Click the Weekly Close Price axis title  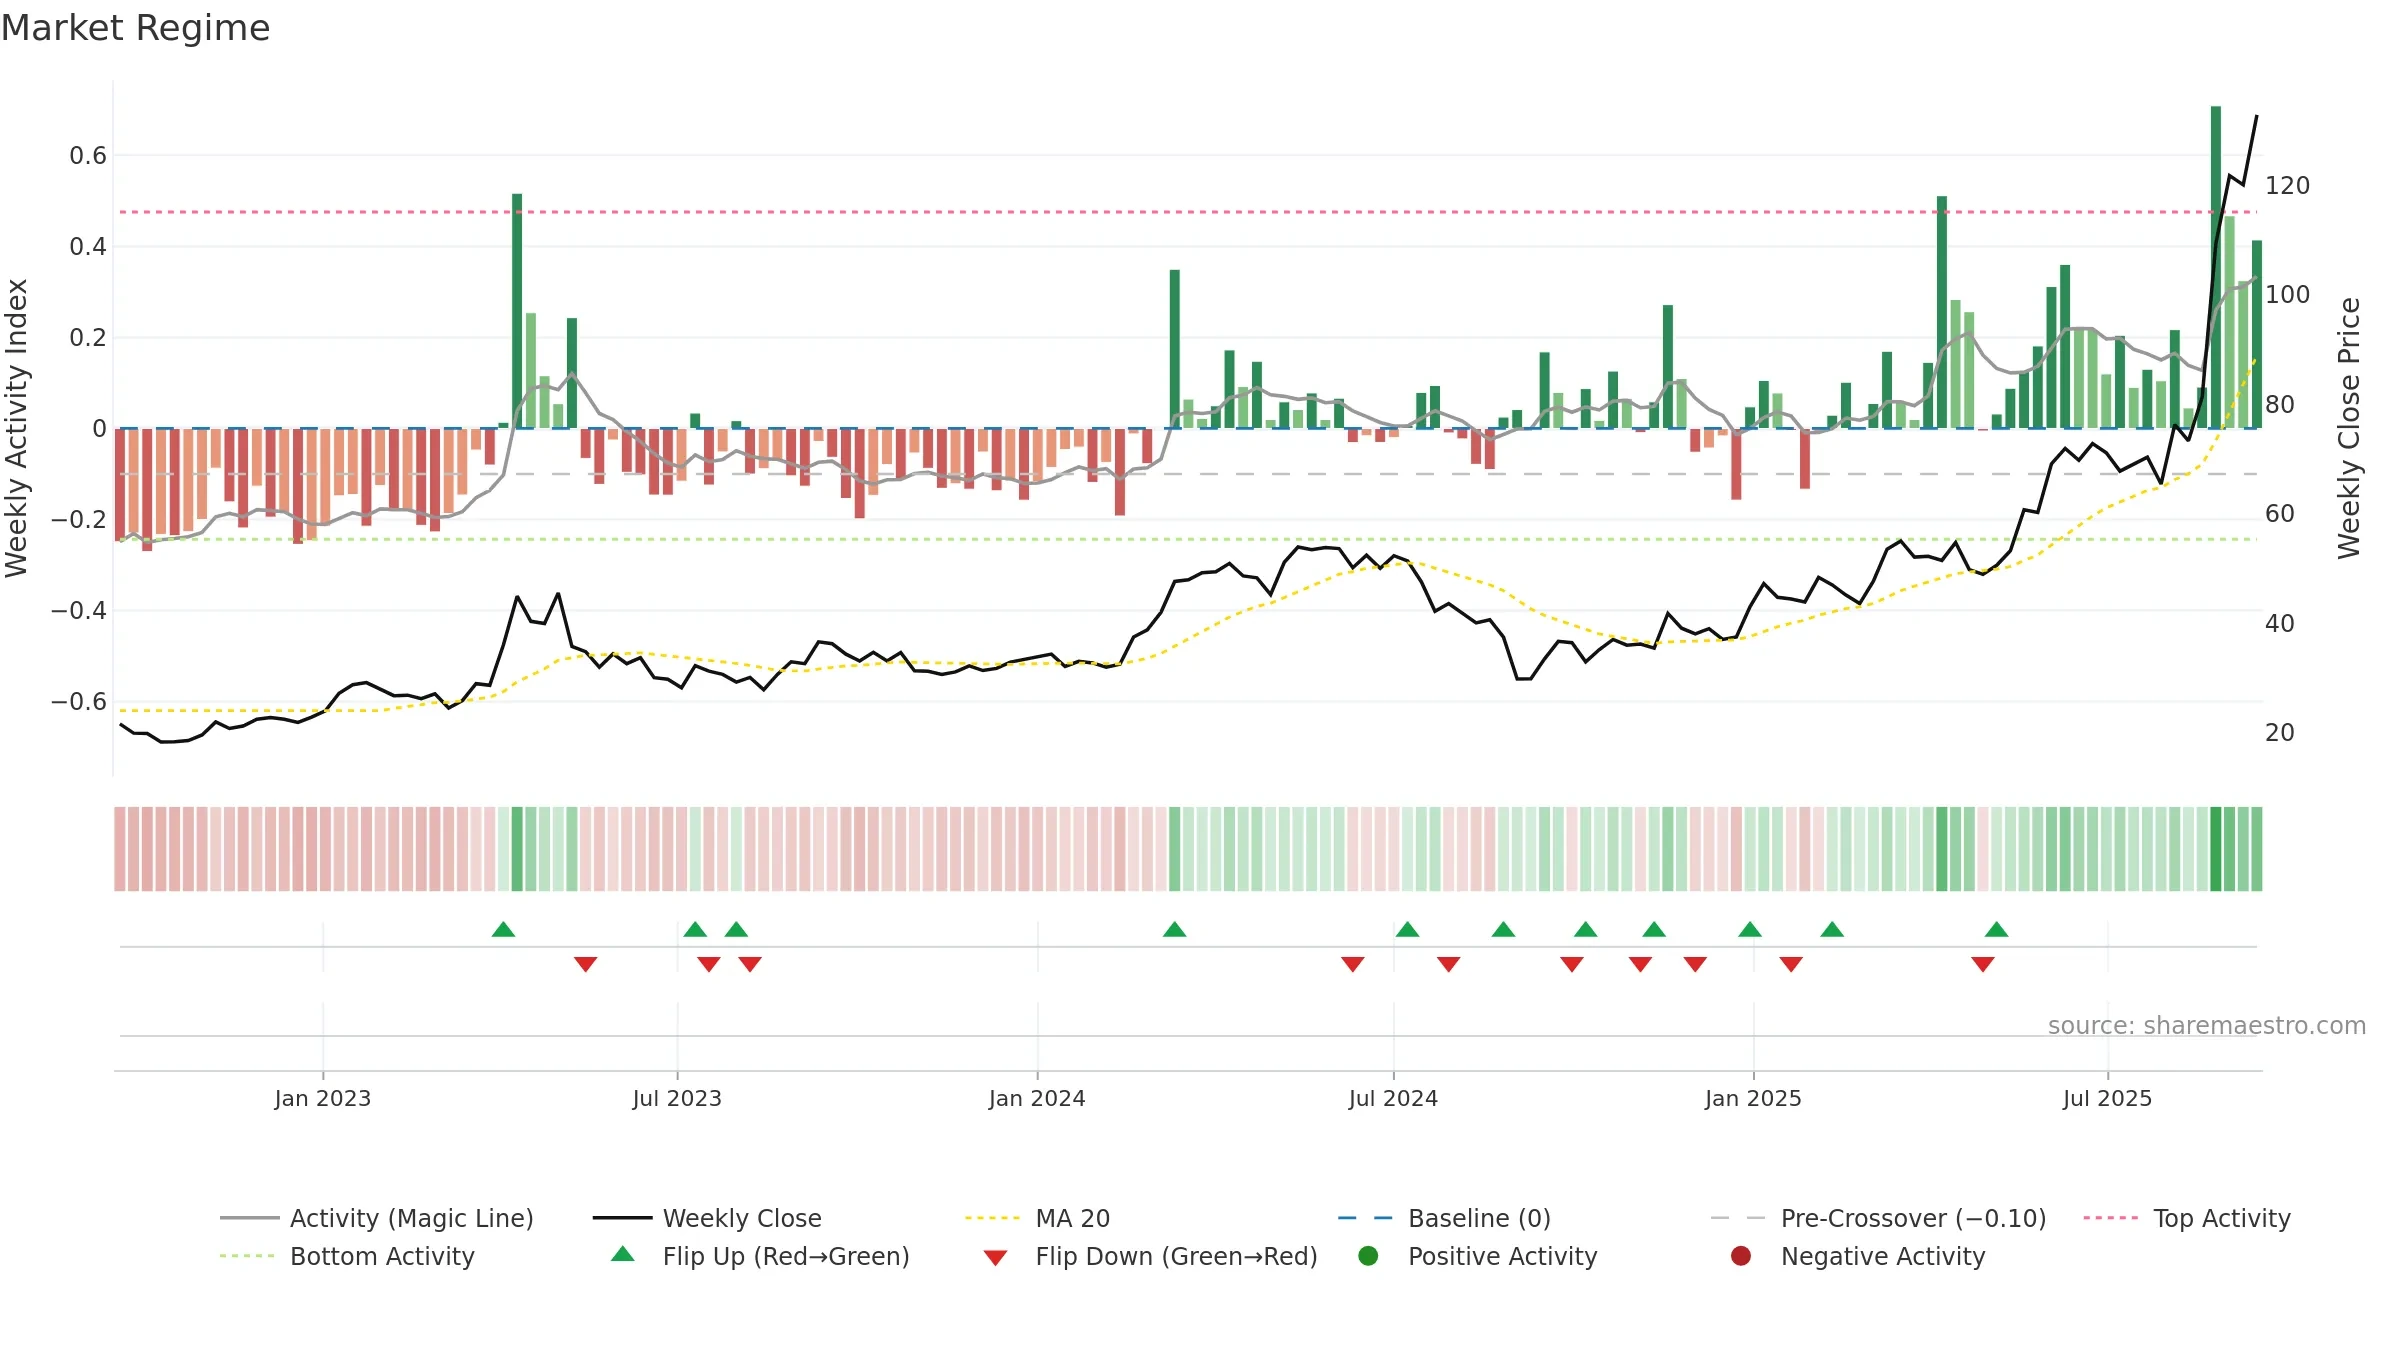[x=2349, y=428]
